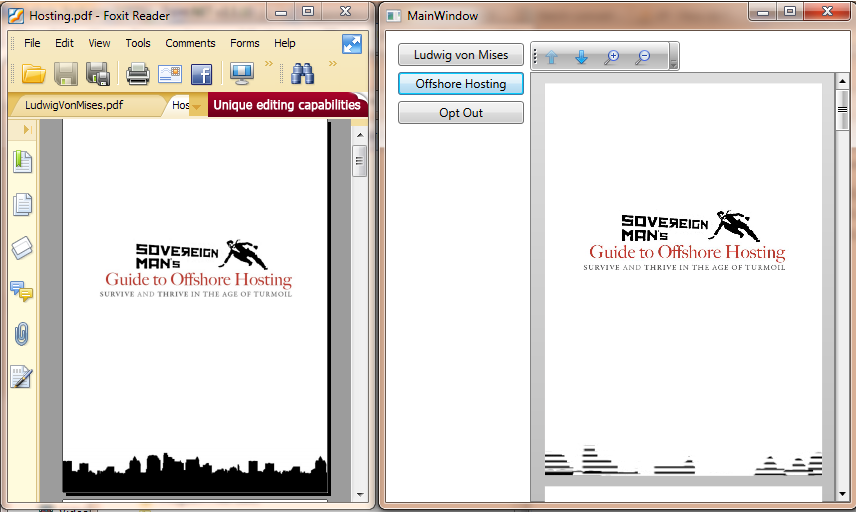
Task: Open the Forms menu
Action: [245, 43]
